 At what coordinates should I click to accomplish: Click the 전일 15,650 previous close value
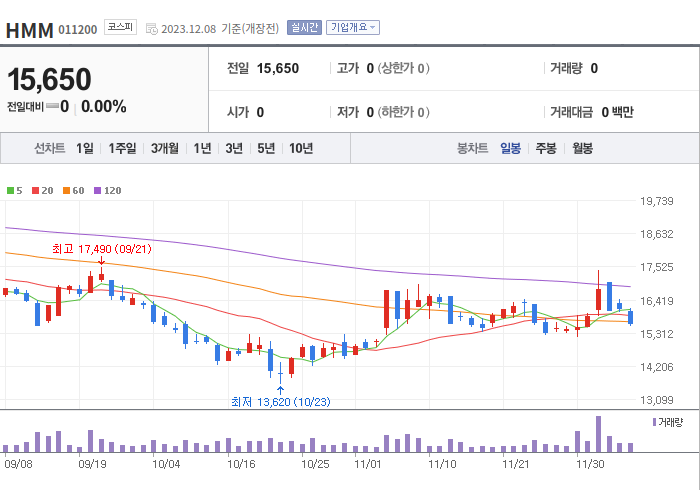coord(263,68)
